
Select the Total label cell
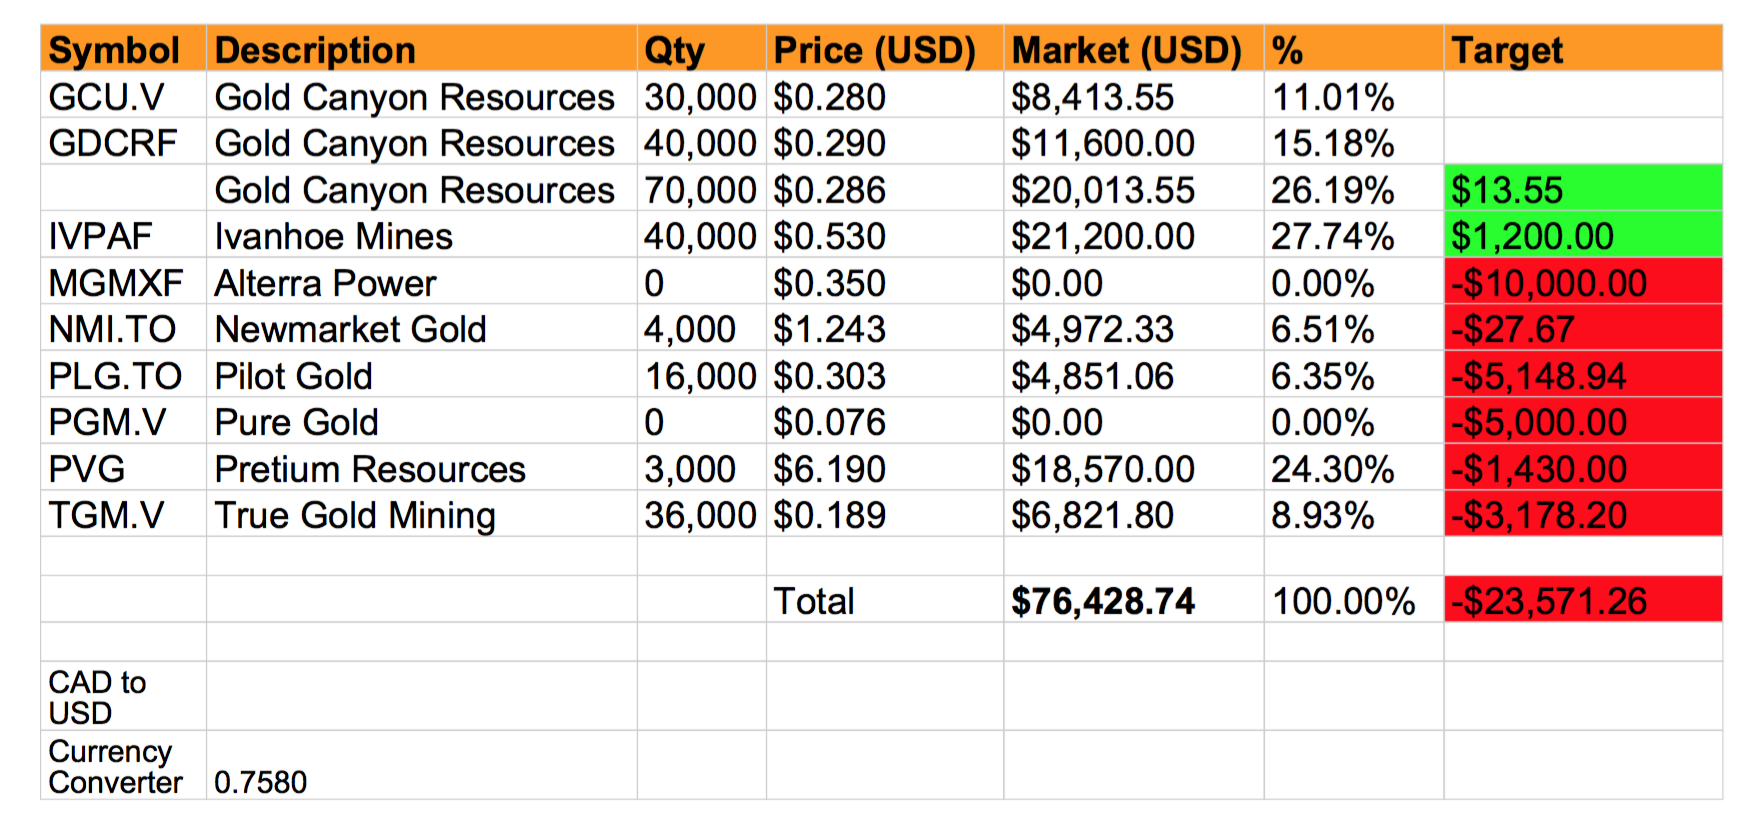tap(885, 599)
